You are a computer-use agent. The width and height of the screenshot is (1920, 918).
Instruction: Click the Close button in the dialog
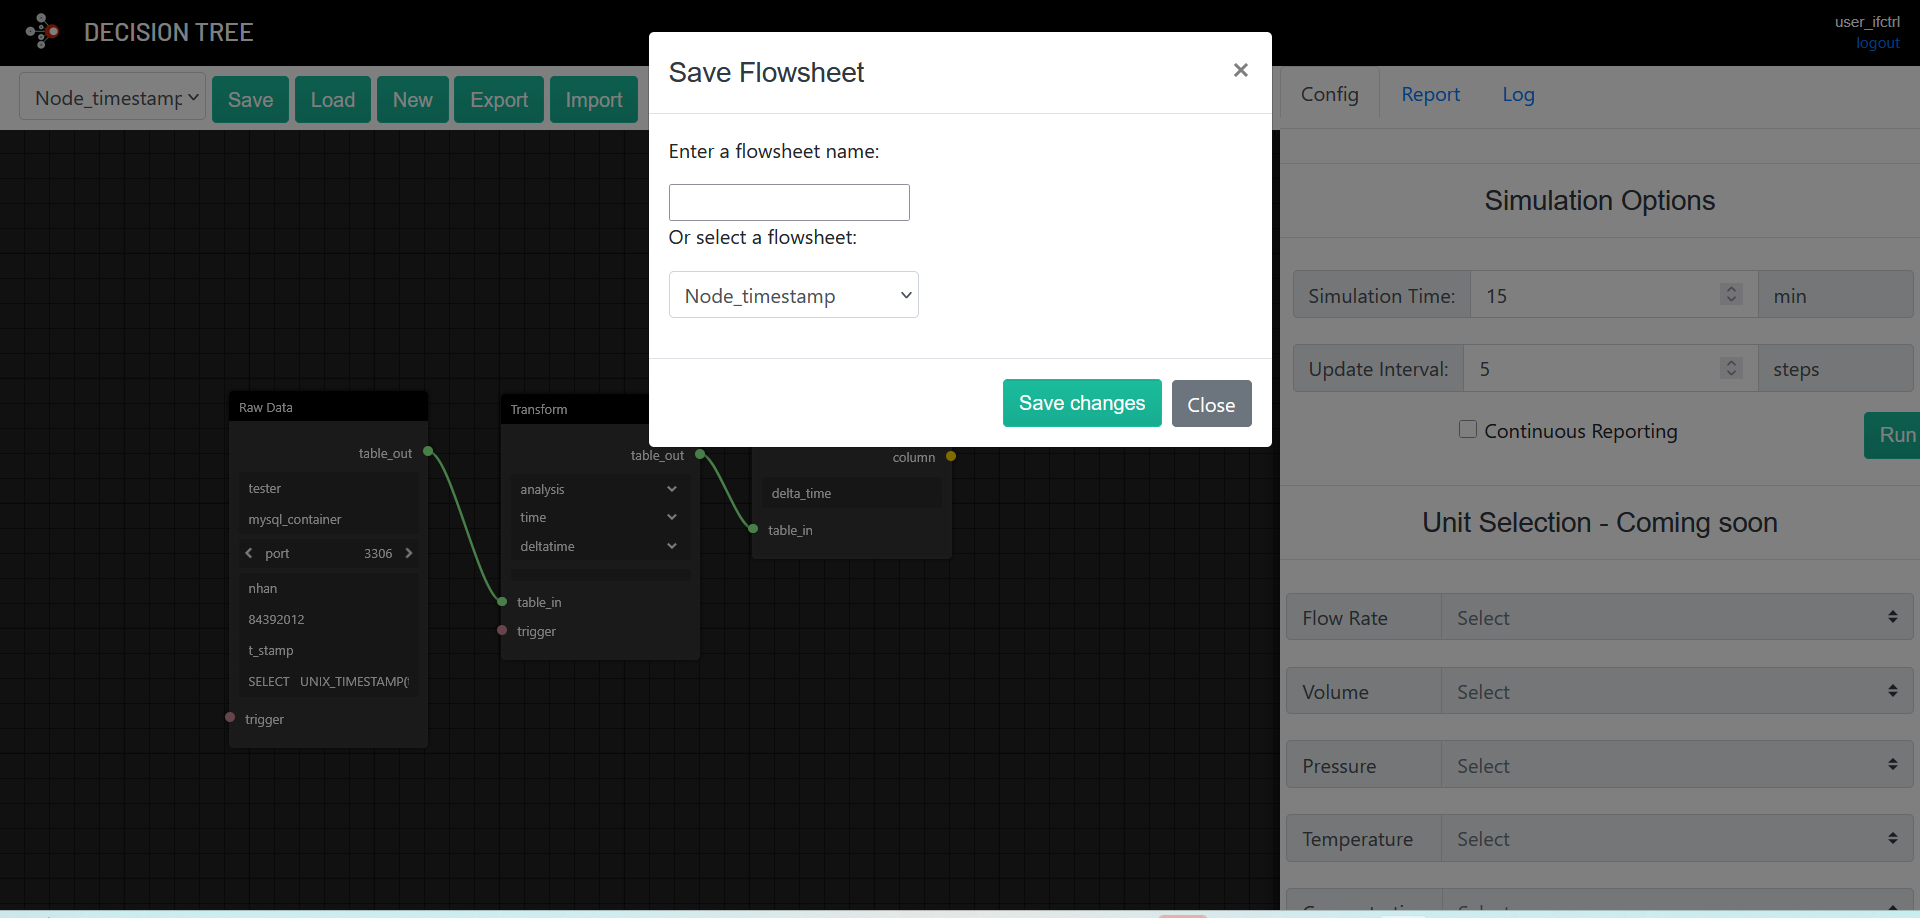pos(1211,404)
